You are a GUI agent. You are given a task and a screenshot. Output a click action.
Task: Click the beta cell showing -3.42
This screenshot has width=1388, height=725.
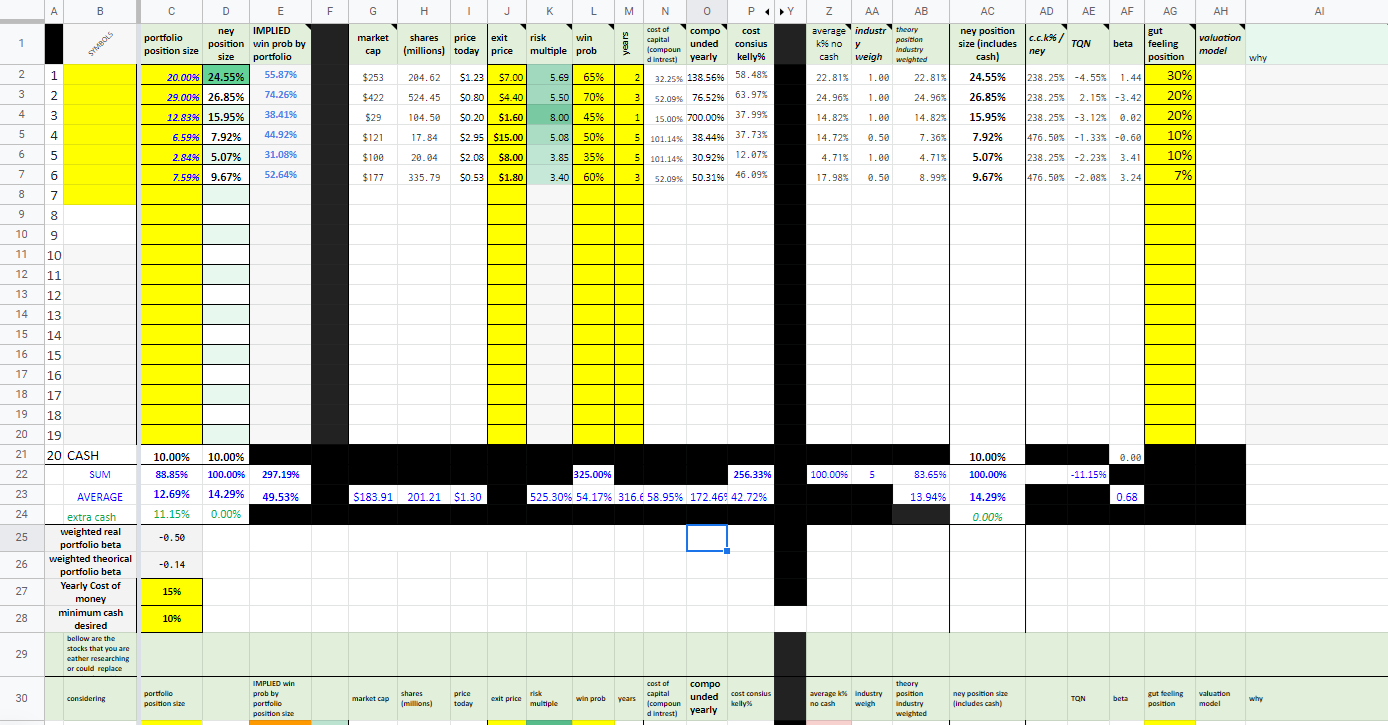click(1129, 96)
